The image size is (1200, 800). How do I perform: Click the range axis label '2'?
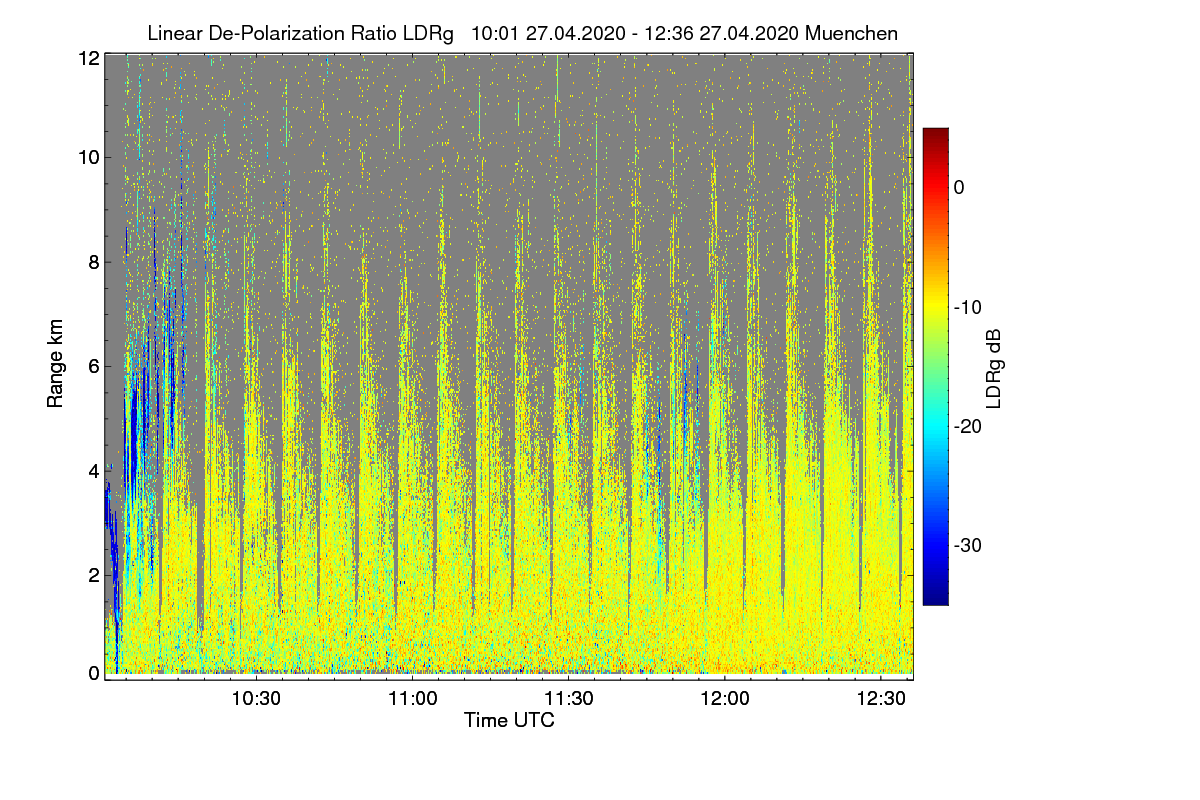click(94, 575)
